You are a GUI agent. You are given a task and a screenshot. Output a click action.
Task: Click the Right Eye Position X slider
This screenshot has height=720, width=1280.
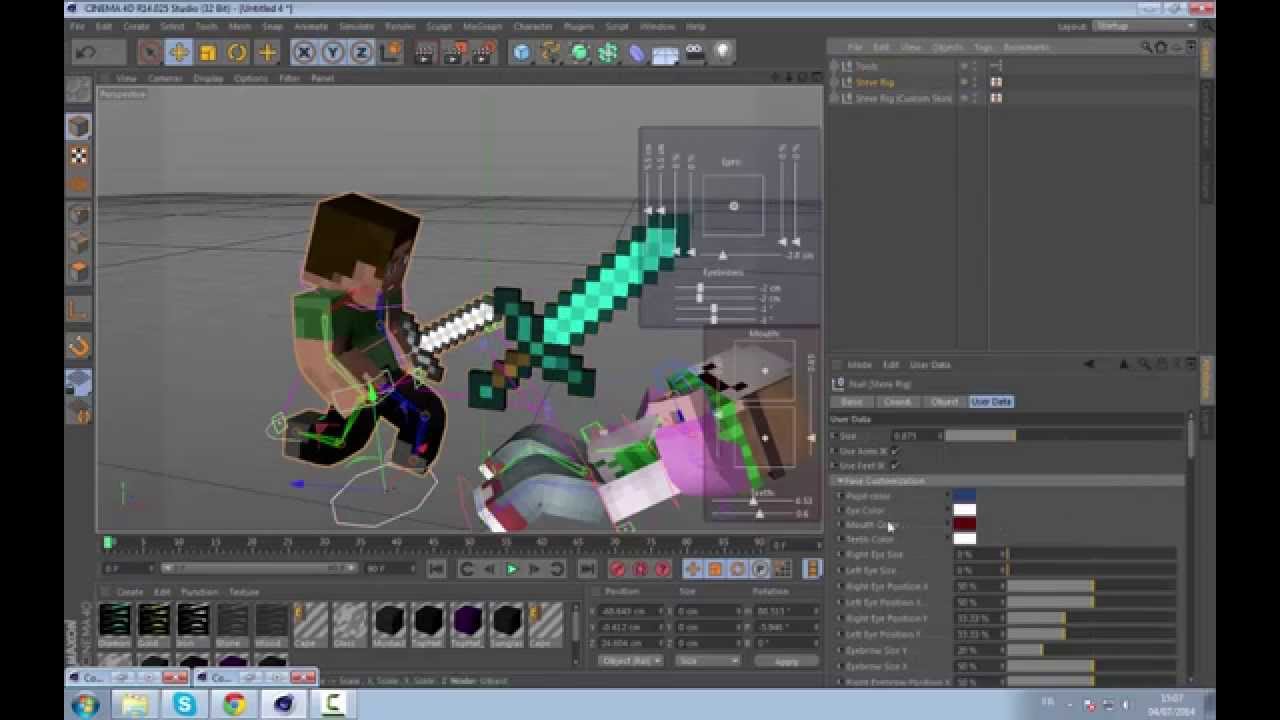[x=1092, y=586]
